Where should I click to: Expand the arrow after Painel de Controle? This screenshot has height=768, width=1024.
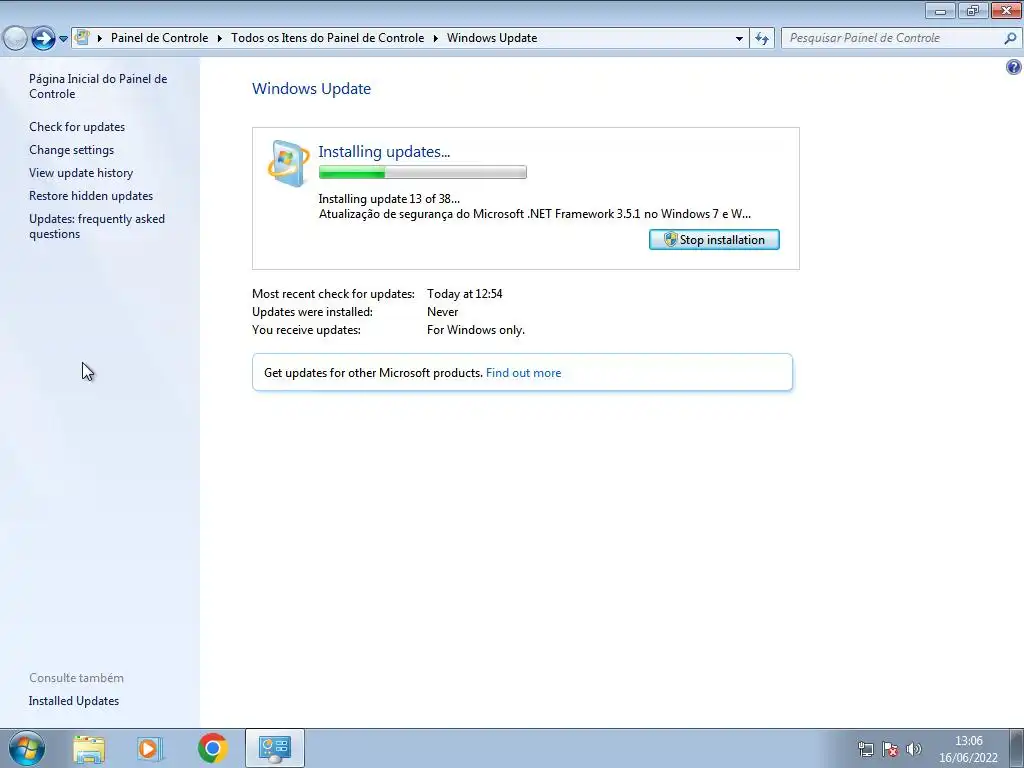click(x=219, y=39)
